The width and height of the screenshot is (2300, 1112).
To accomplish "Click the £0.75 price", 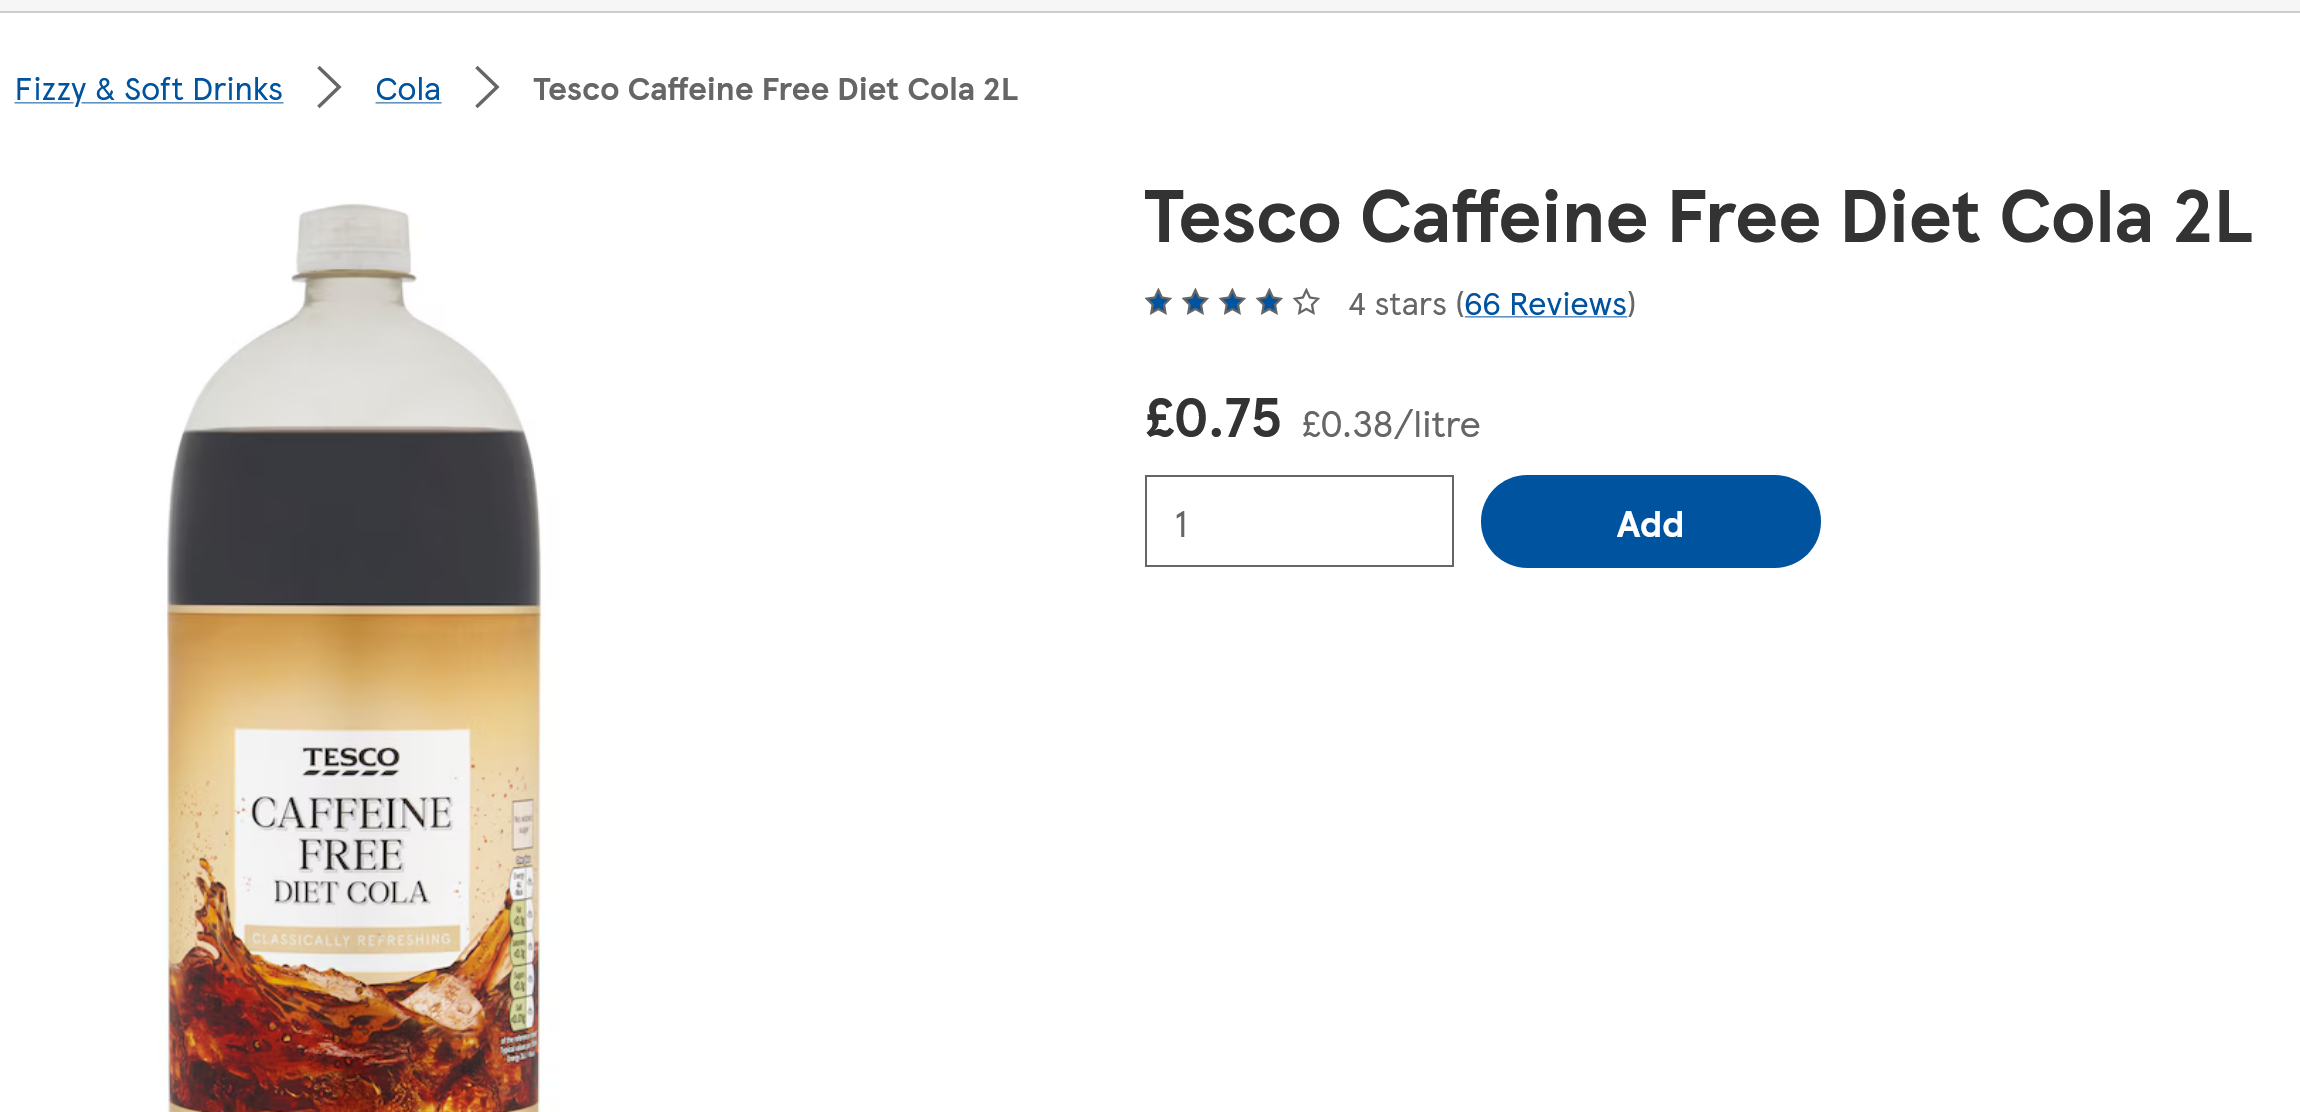I will pos(1213,418).
